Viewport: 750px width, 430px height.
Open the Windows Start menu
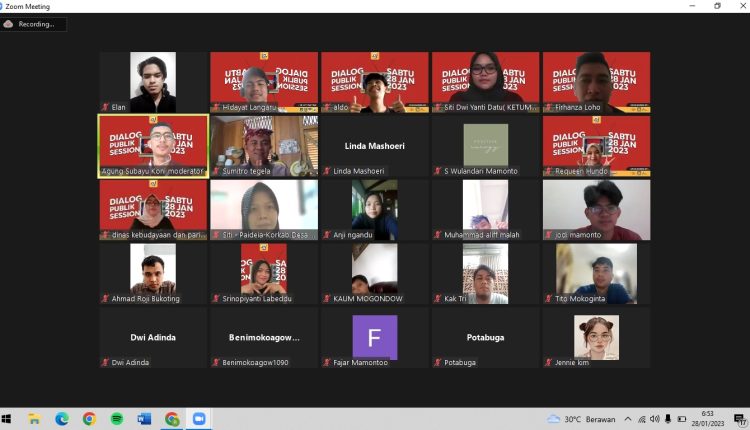pos(8,419)
